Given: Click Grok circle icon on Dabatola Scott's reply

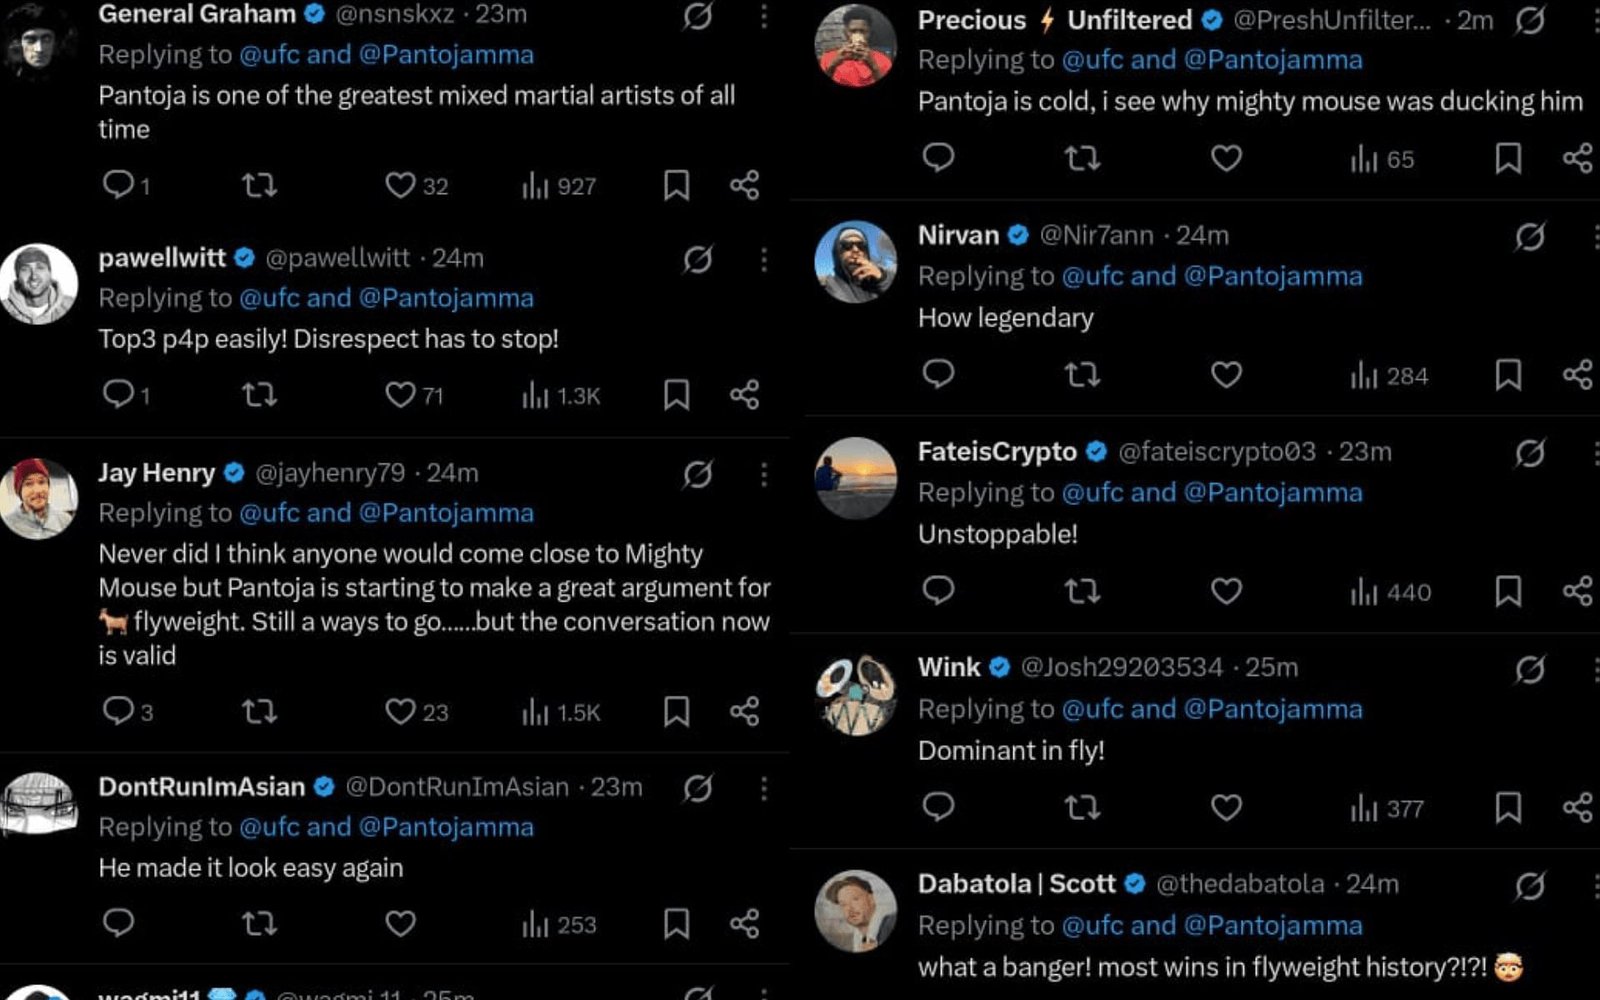Looking at the screenshot, I should 1529,885.
